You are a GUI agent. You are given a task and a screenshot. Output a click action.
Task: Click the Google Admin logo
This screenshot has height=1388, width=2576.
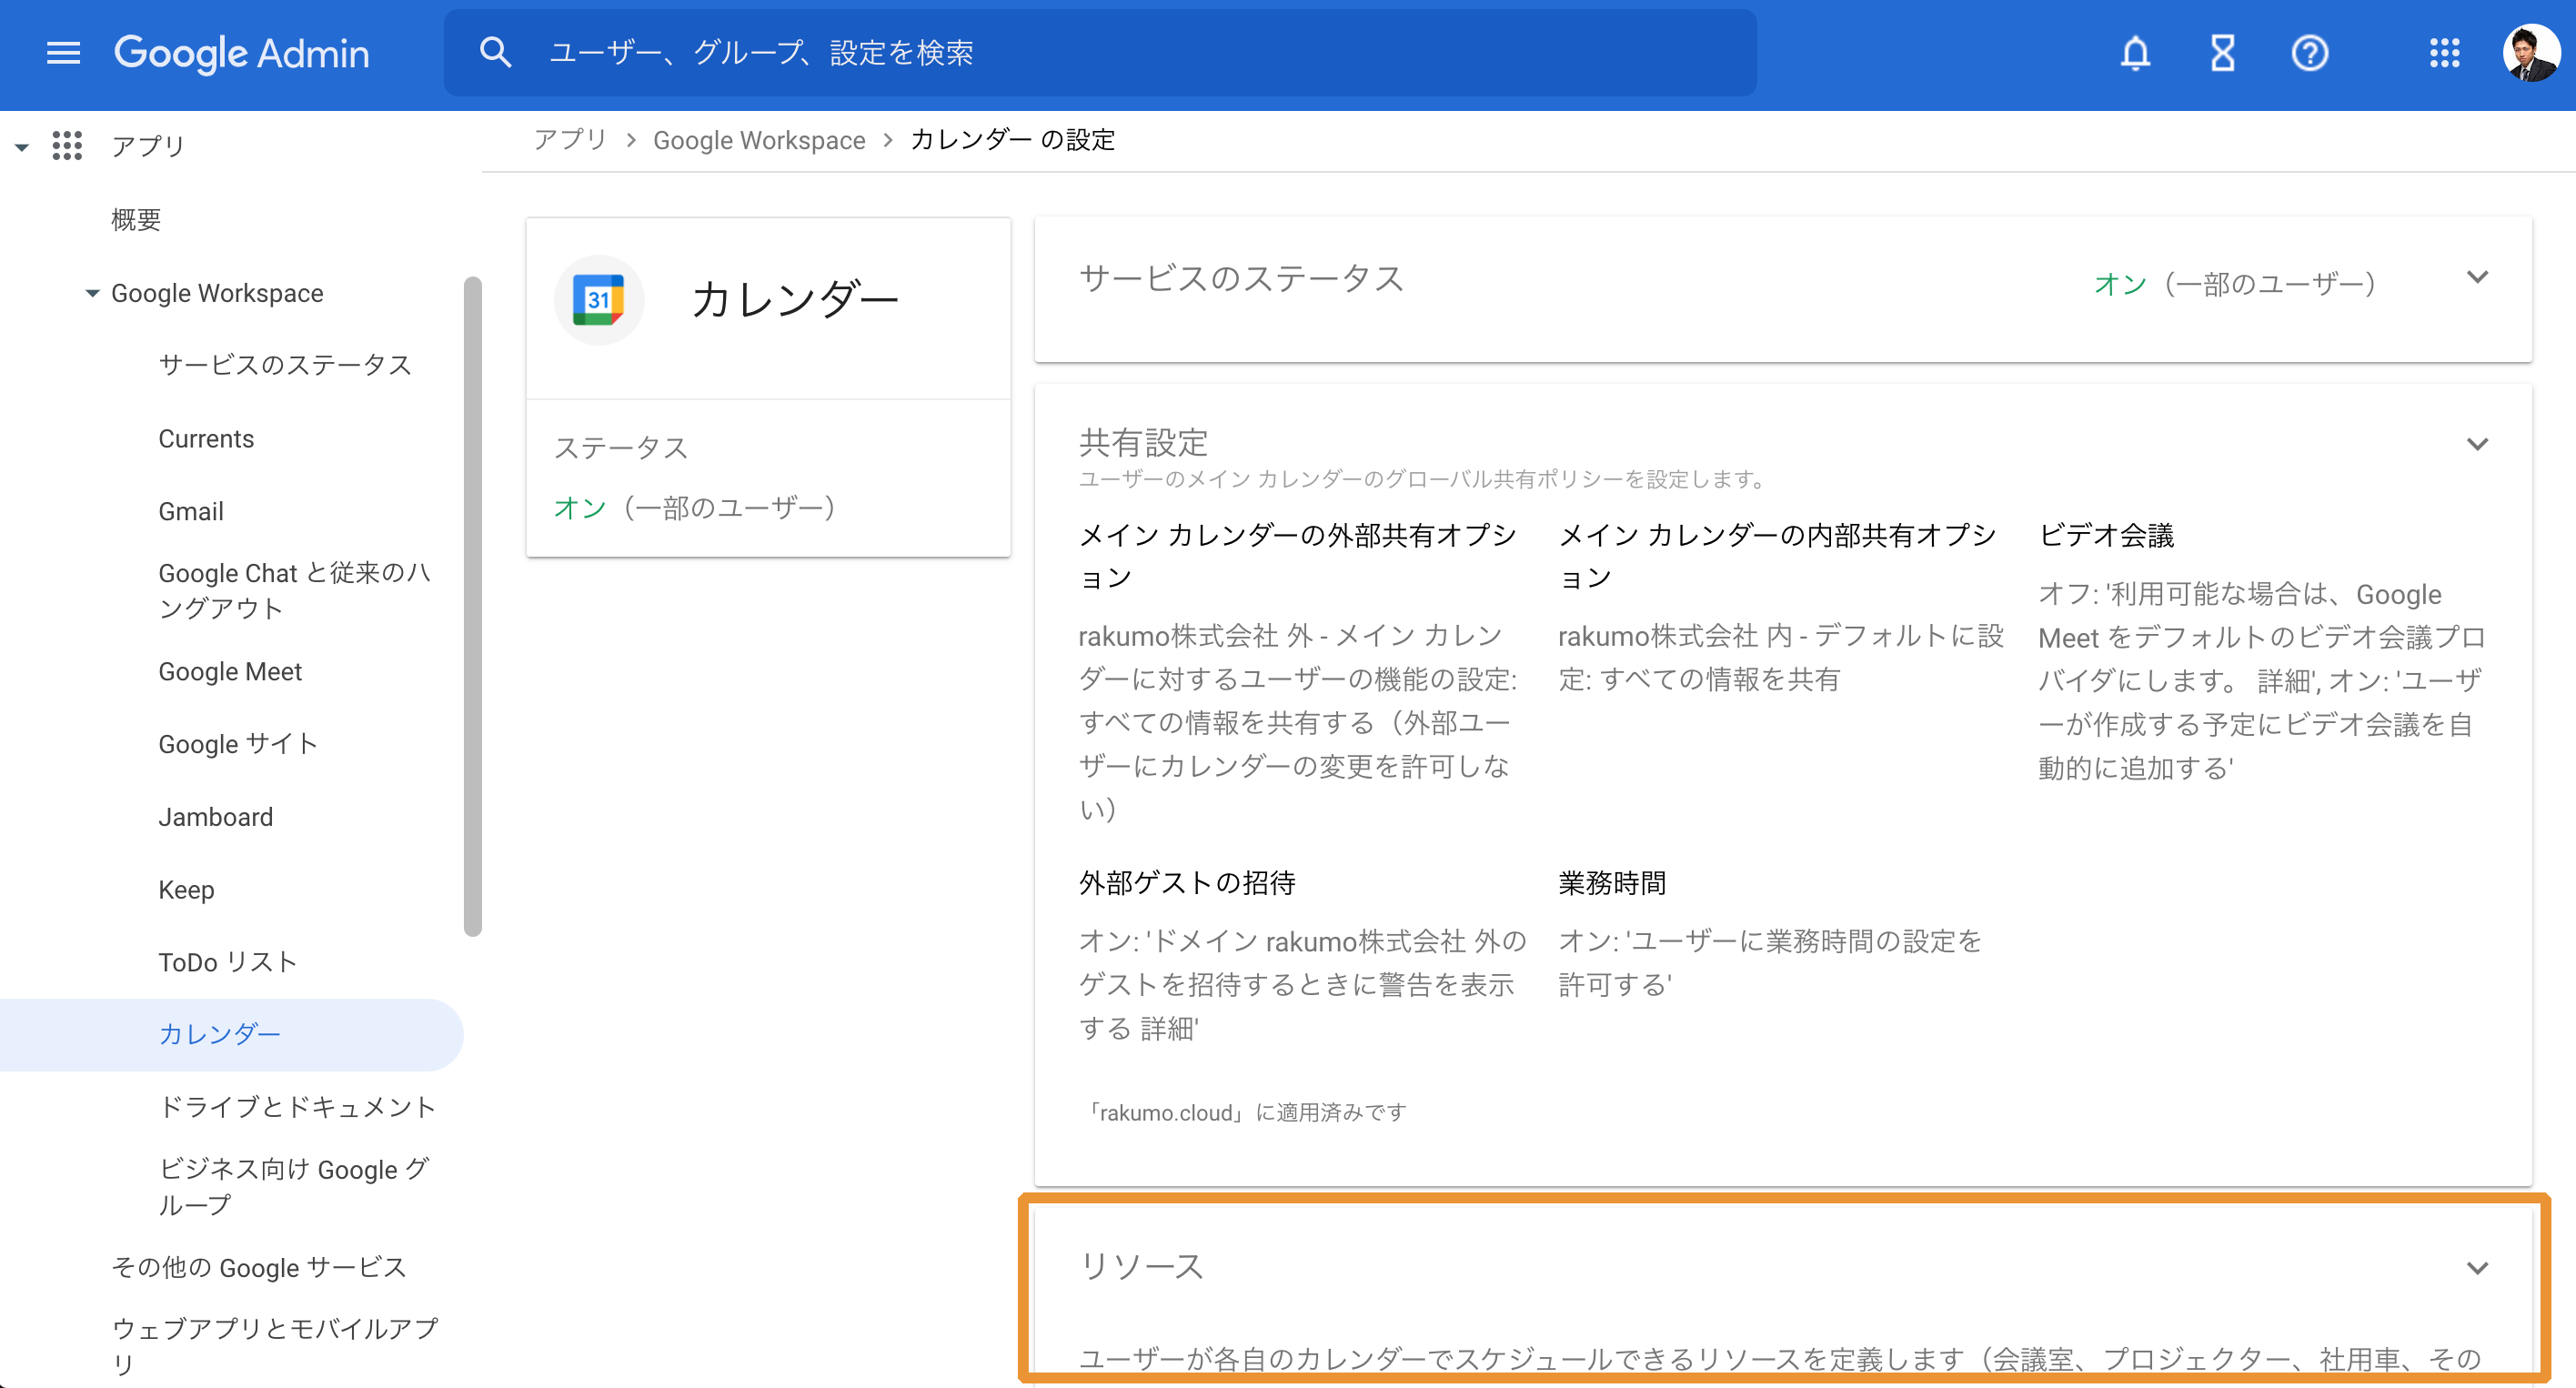pos(241,53)
